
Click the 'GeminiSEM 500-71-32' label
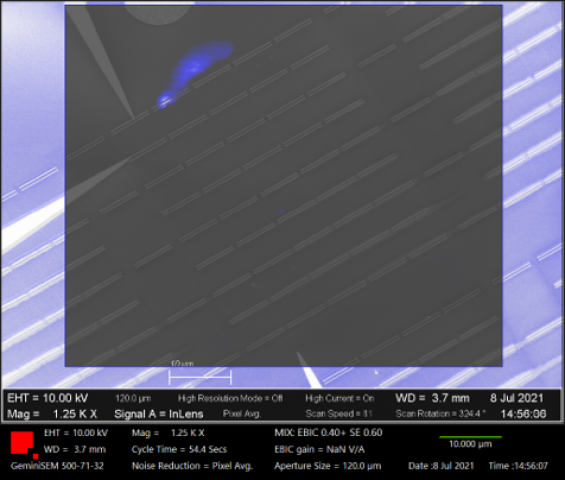click(x=57, y=466)
